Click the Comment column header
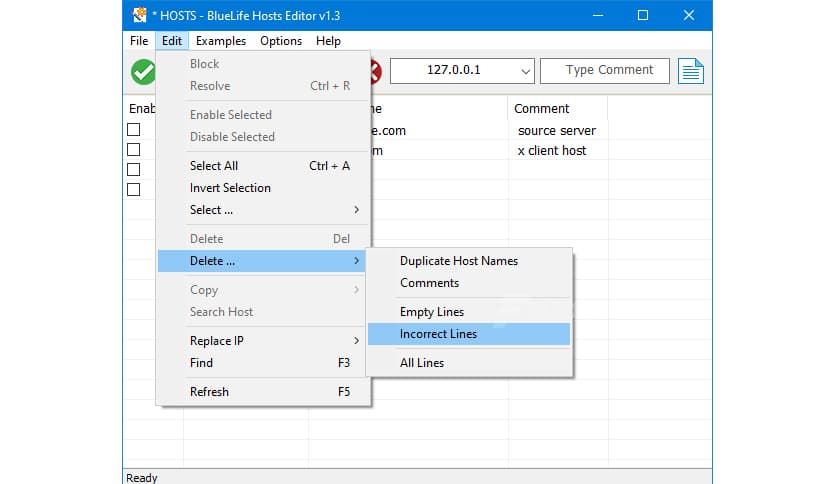This screenshot has height=484, width=836. click(x=558, y=109)
